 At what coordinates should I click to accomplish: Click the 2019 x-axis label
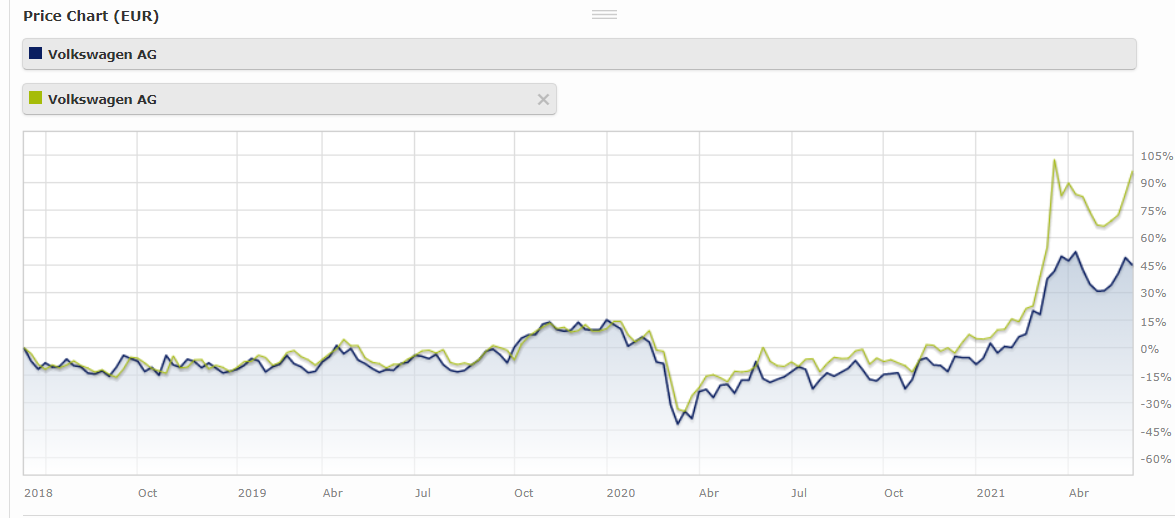252,493
